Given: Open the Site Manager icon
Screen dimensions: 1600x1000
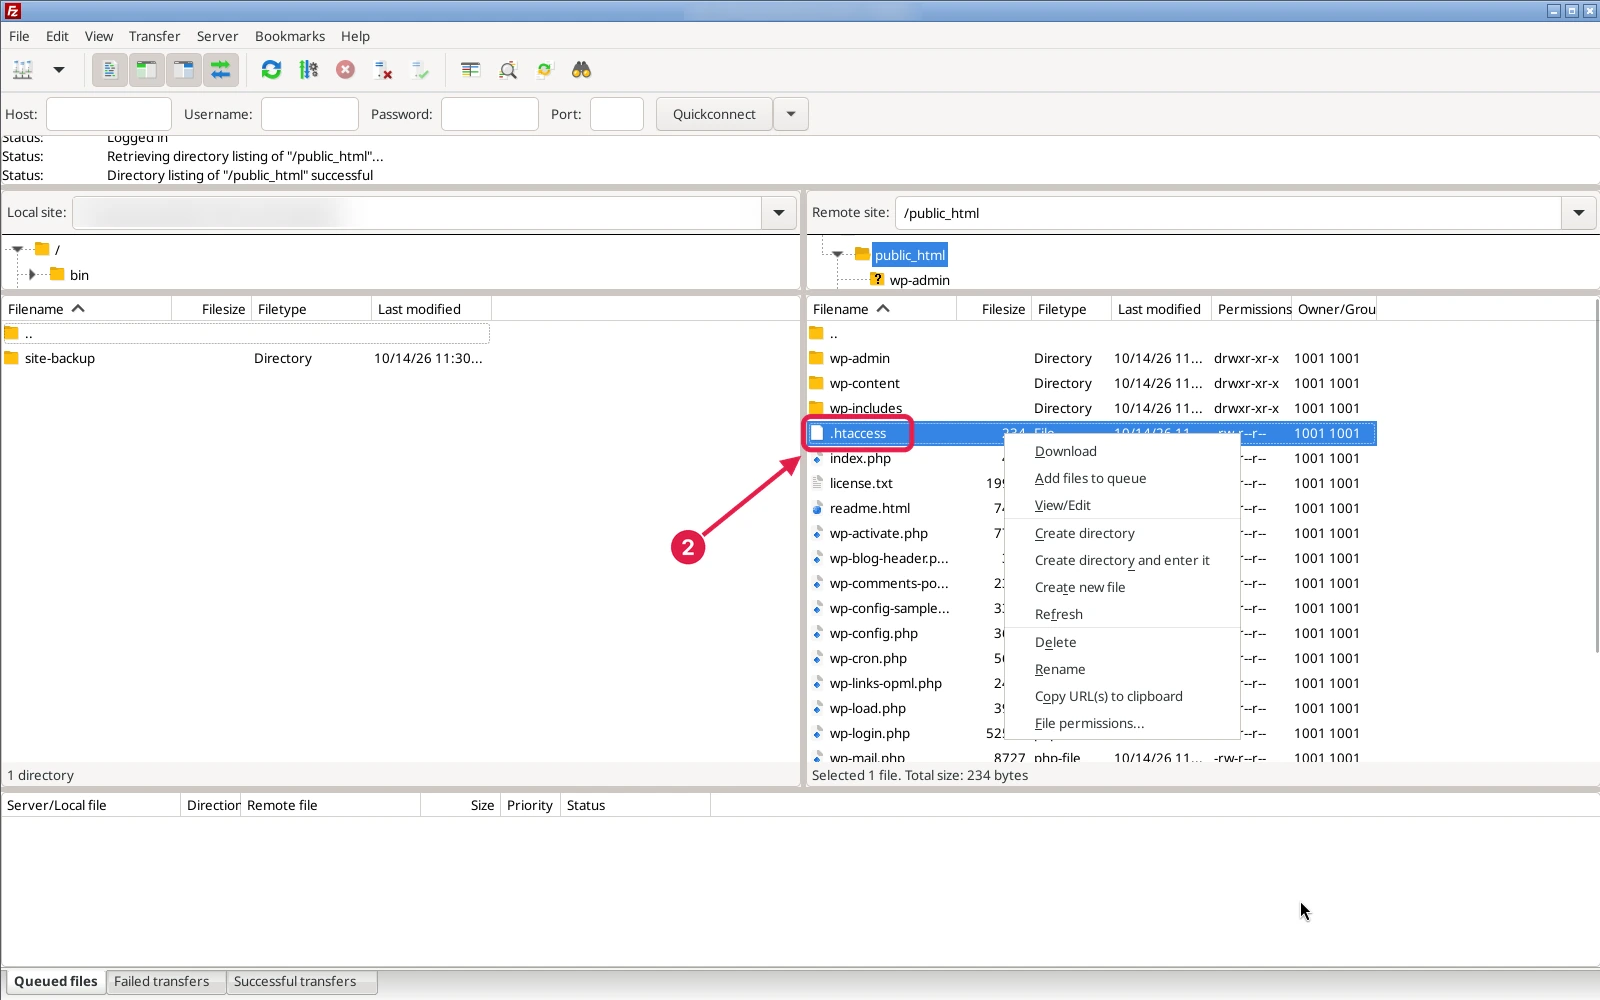Looking at the screenshot, I should click(22, 70).
